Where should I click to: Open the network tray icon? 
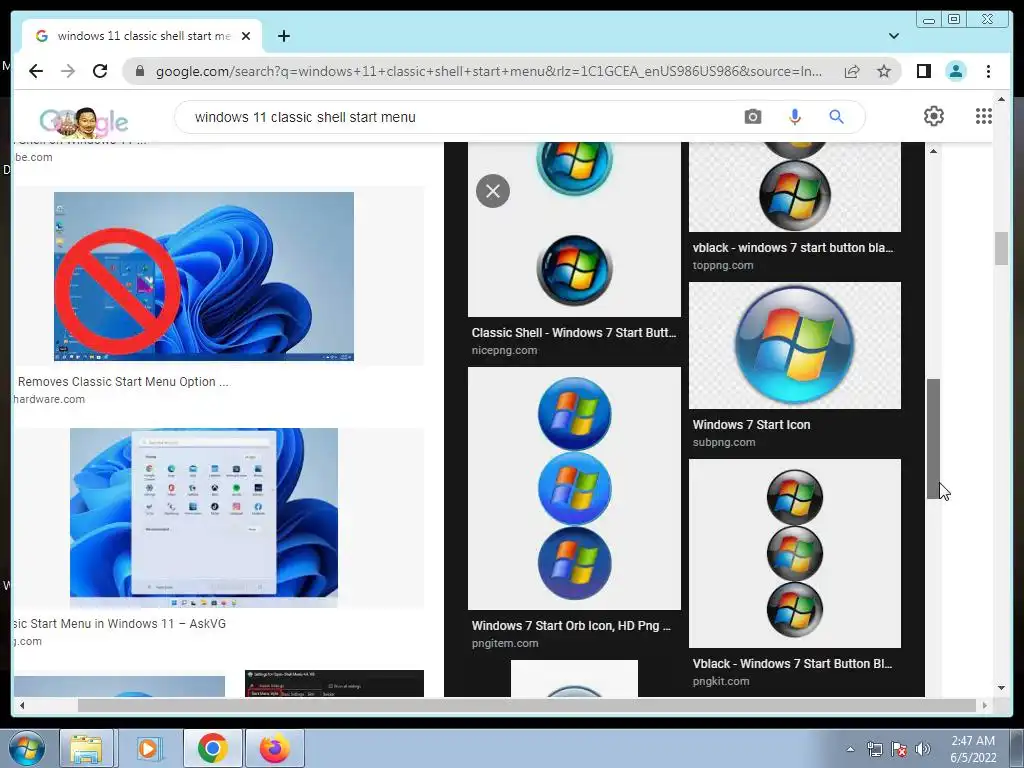[874, 750]
